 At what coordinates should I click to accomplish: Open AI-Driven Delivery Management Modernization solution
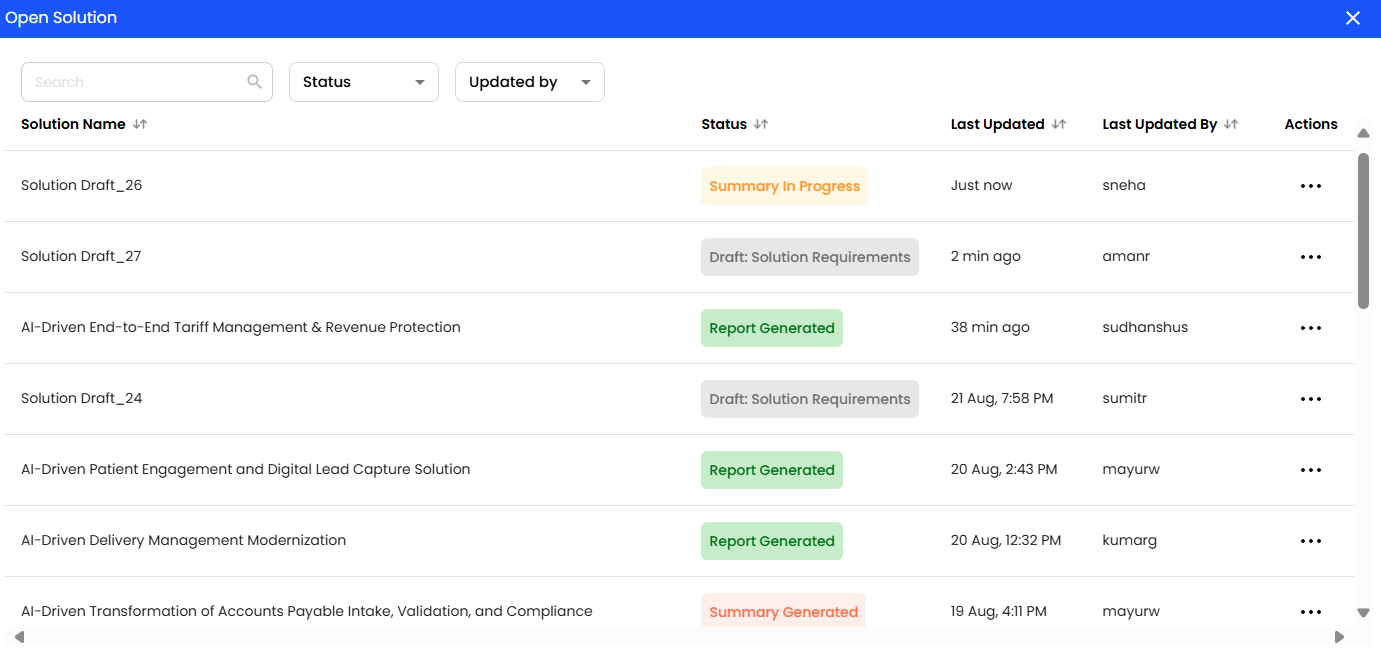183,540
